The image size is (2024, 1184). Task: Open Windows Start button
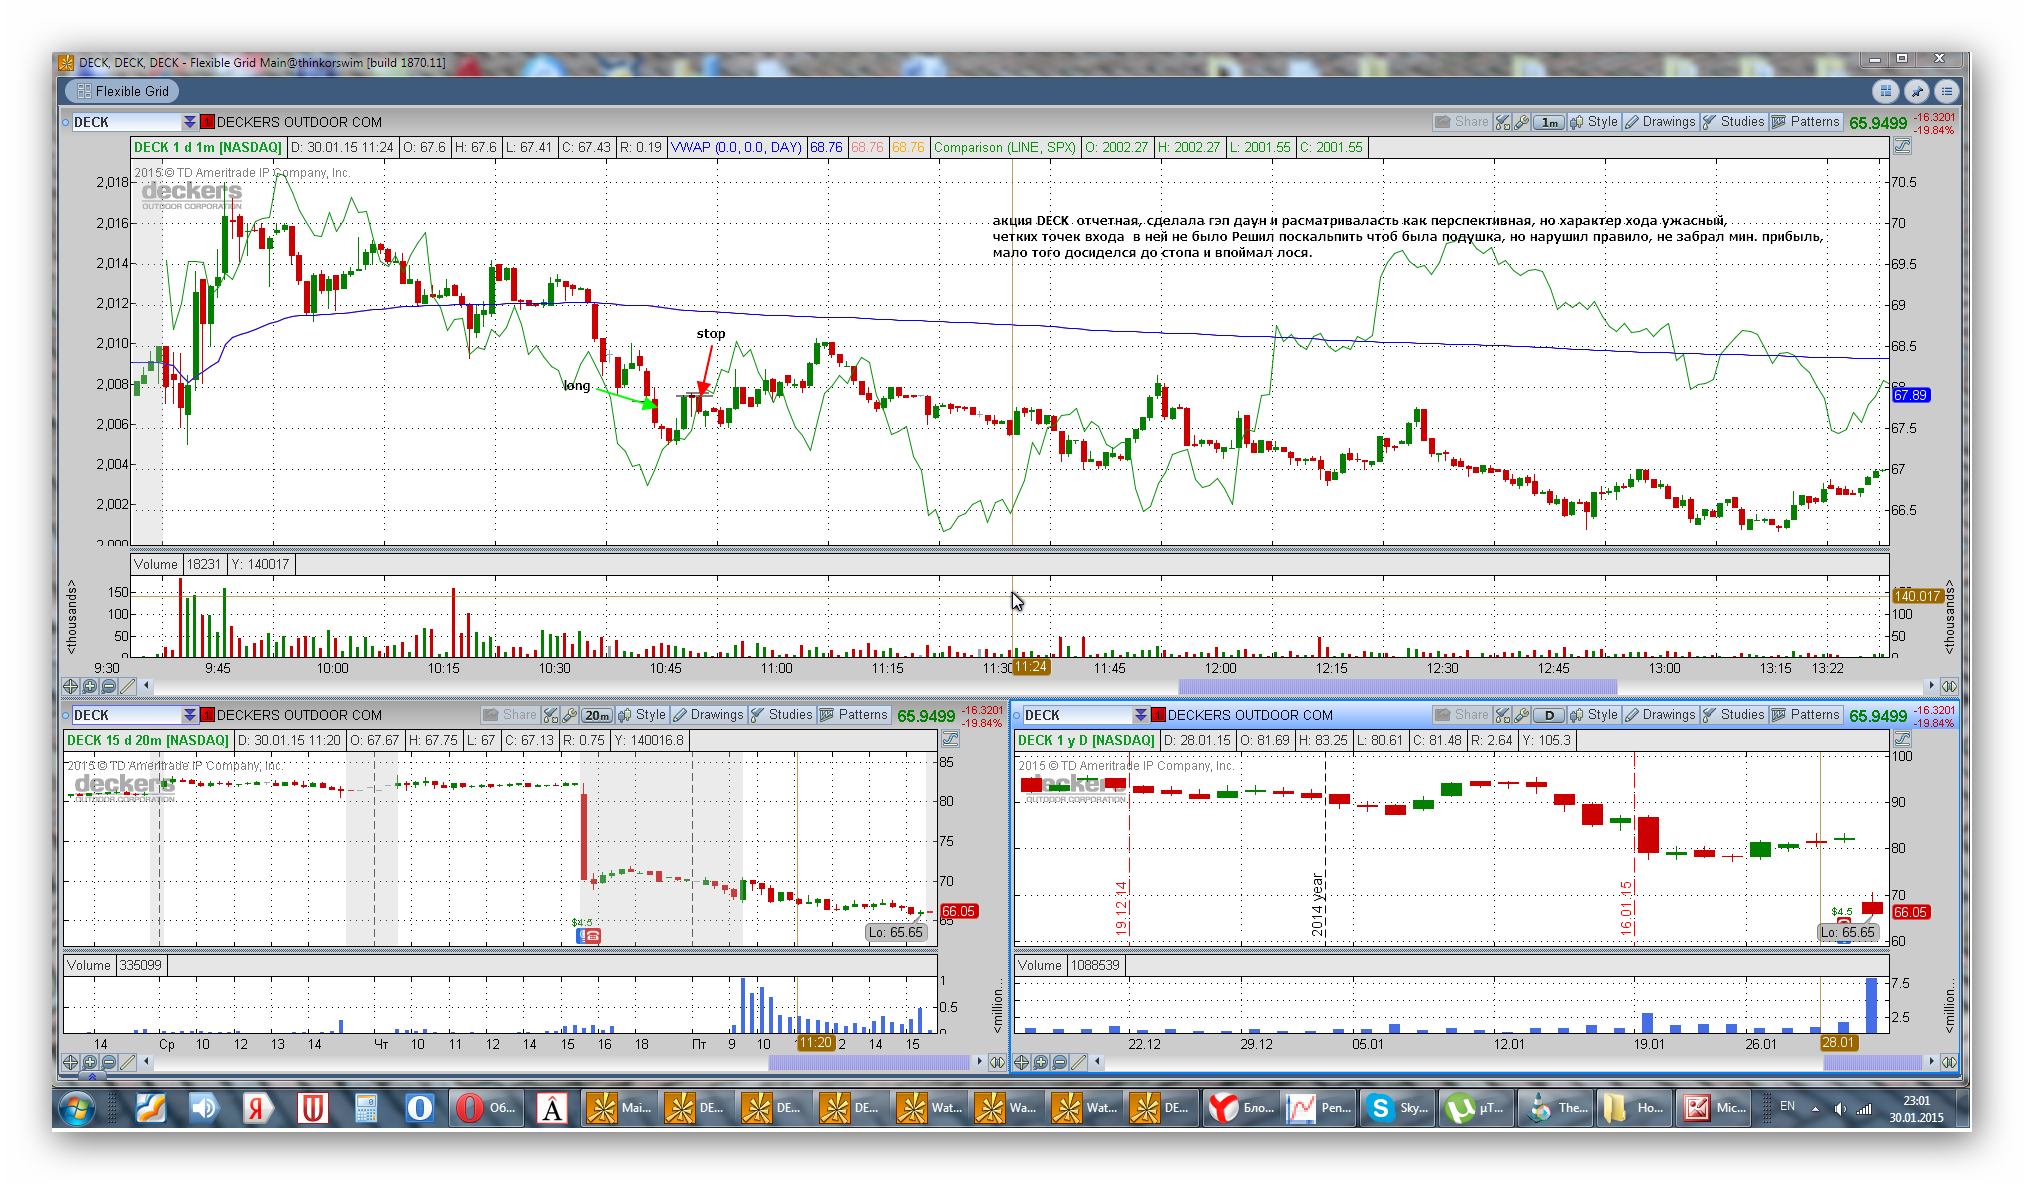tap(77, 1108)
